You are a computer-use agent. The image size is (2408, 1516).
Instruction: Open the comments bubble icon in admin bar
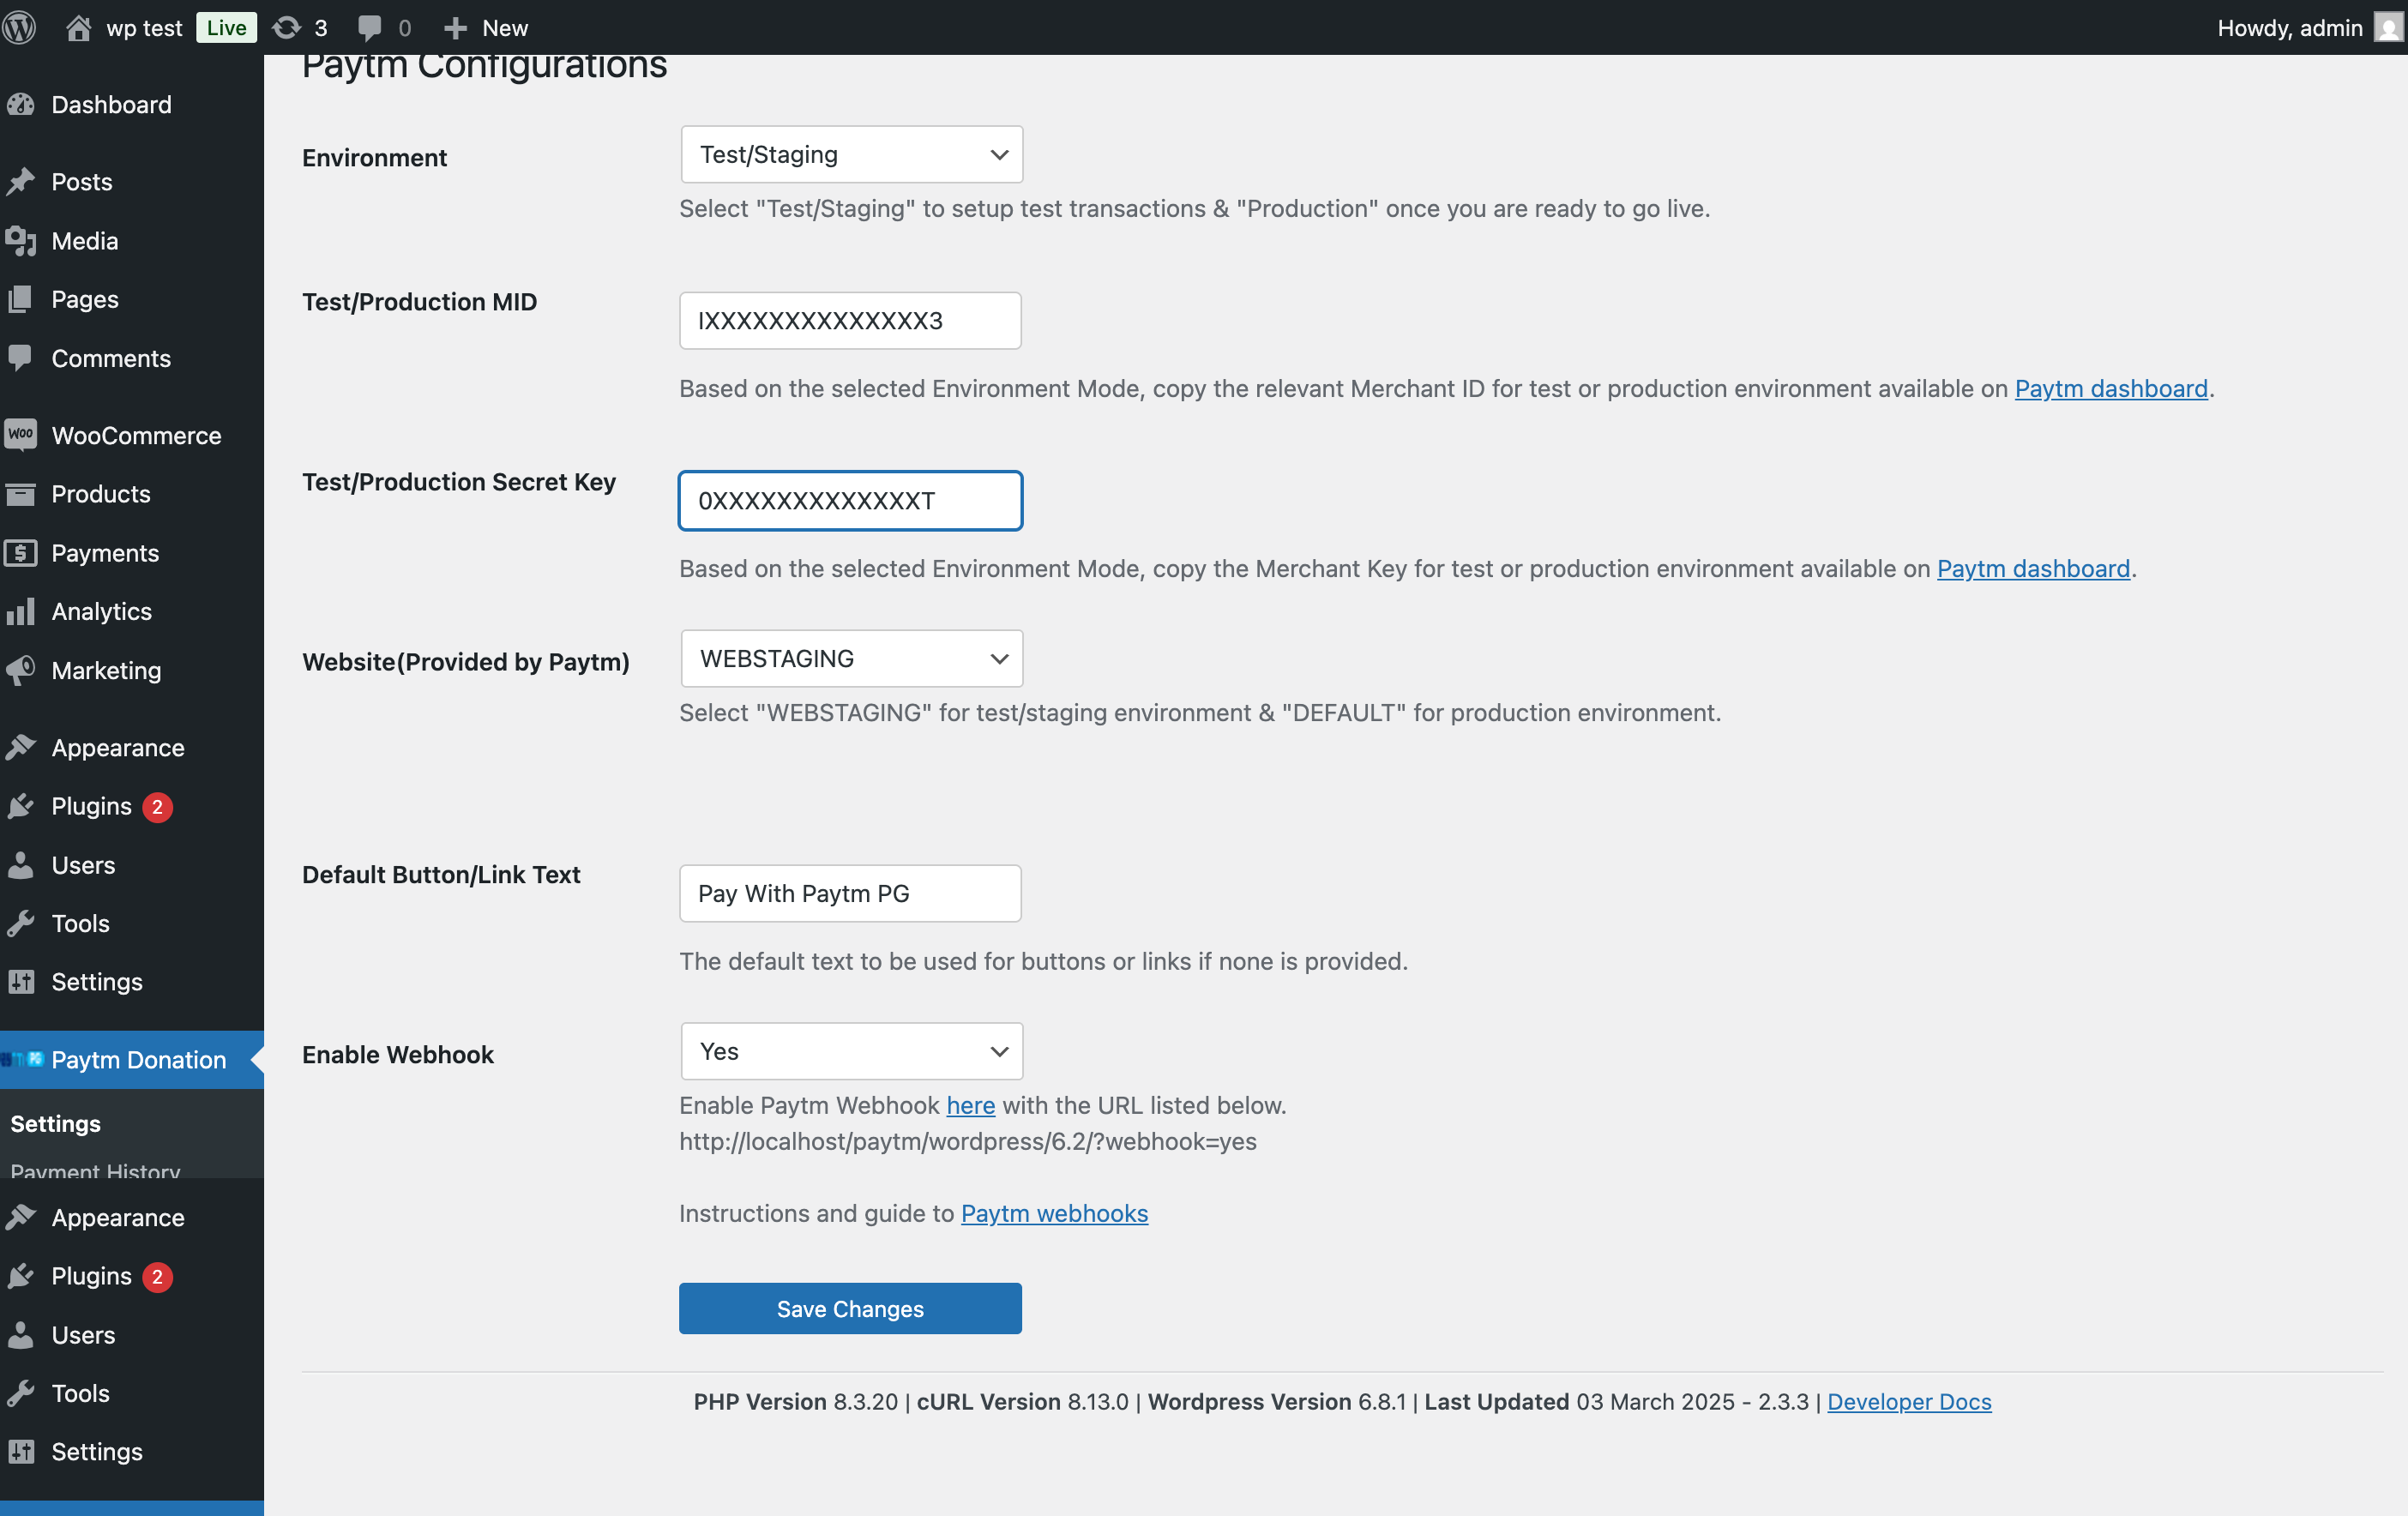pyautogui.click(x=369, y=28)
